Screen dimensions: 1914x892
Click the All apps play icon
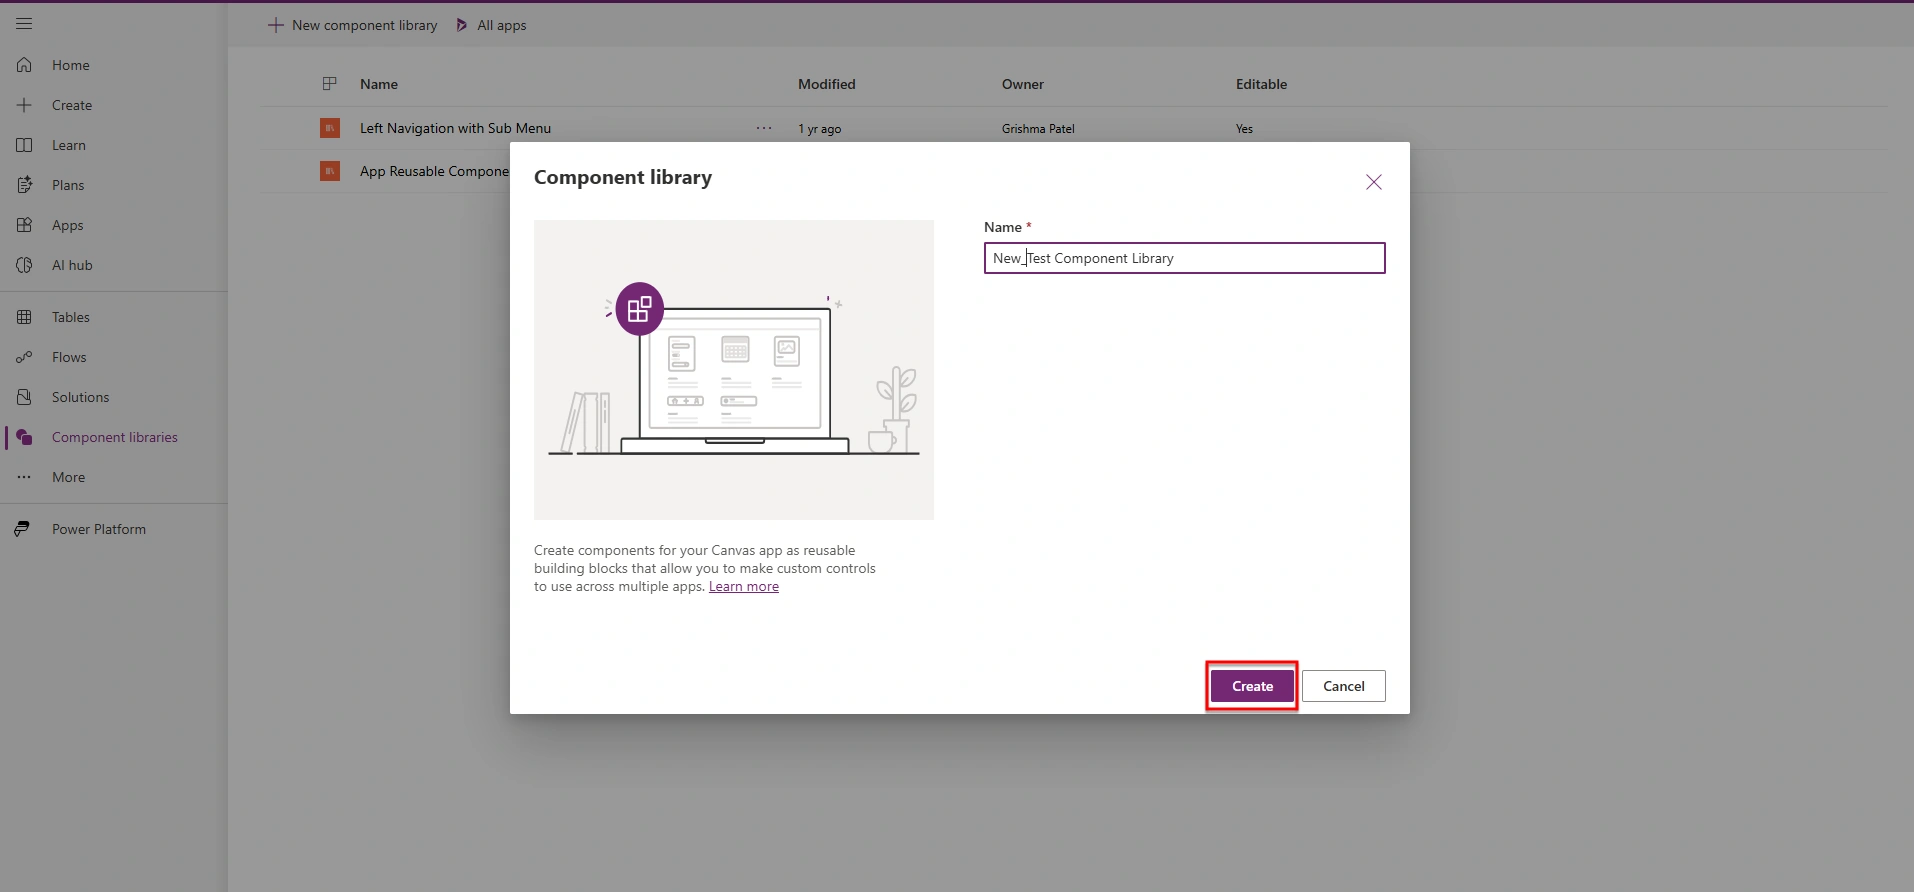[x=462, y=25]
